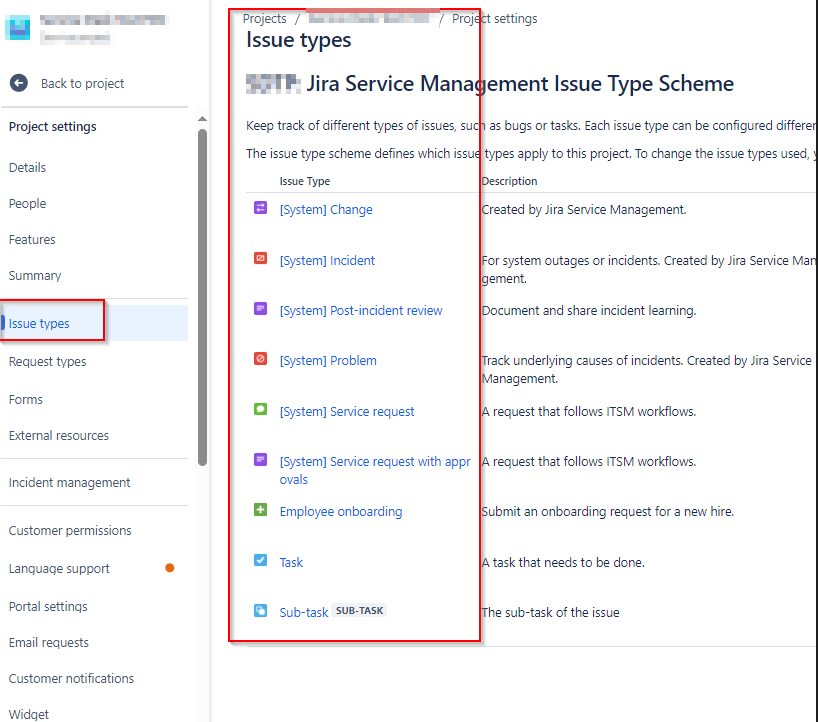Click the project avatar icon at top left
Image resolution: width=818 pixels, height=722 pixels.
[18, 28]
